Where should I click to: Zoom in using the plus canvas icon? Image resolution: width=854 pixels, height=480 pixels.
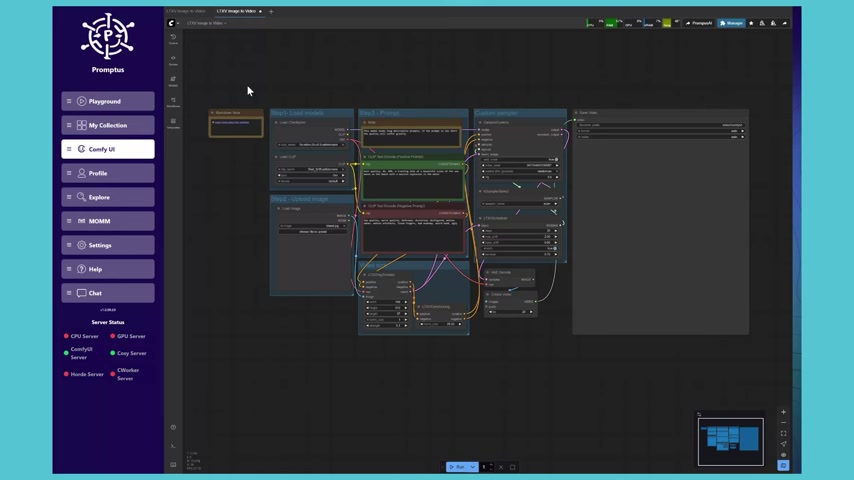pyautogui.click(x=783, y=412)
